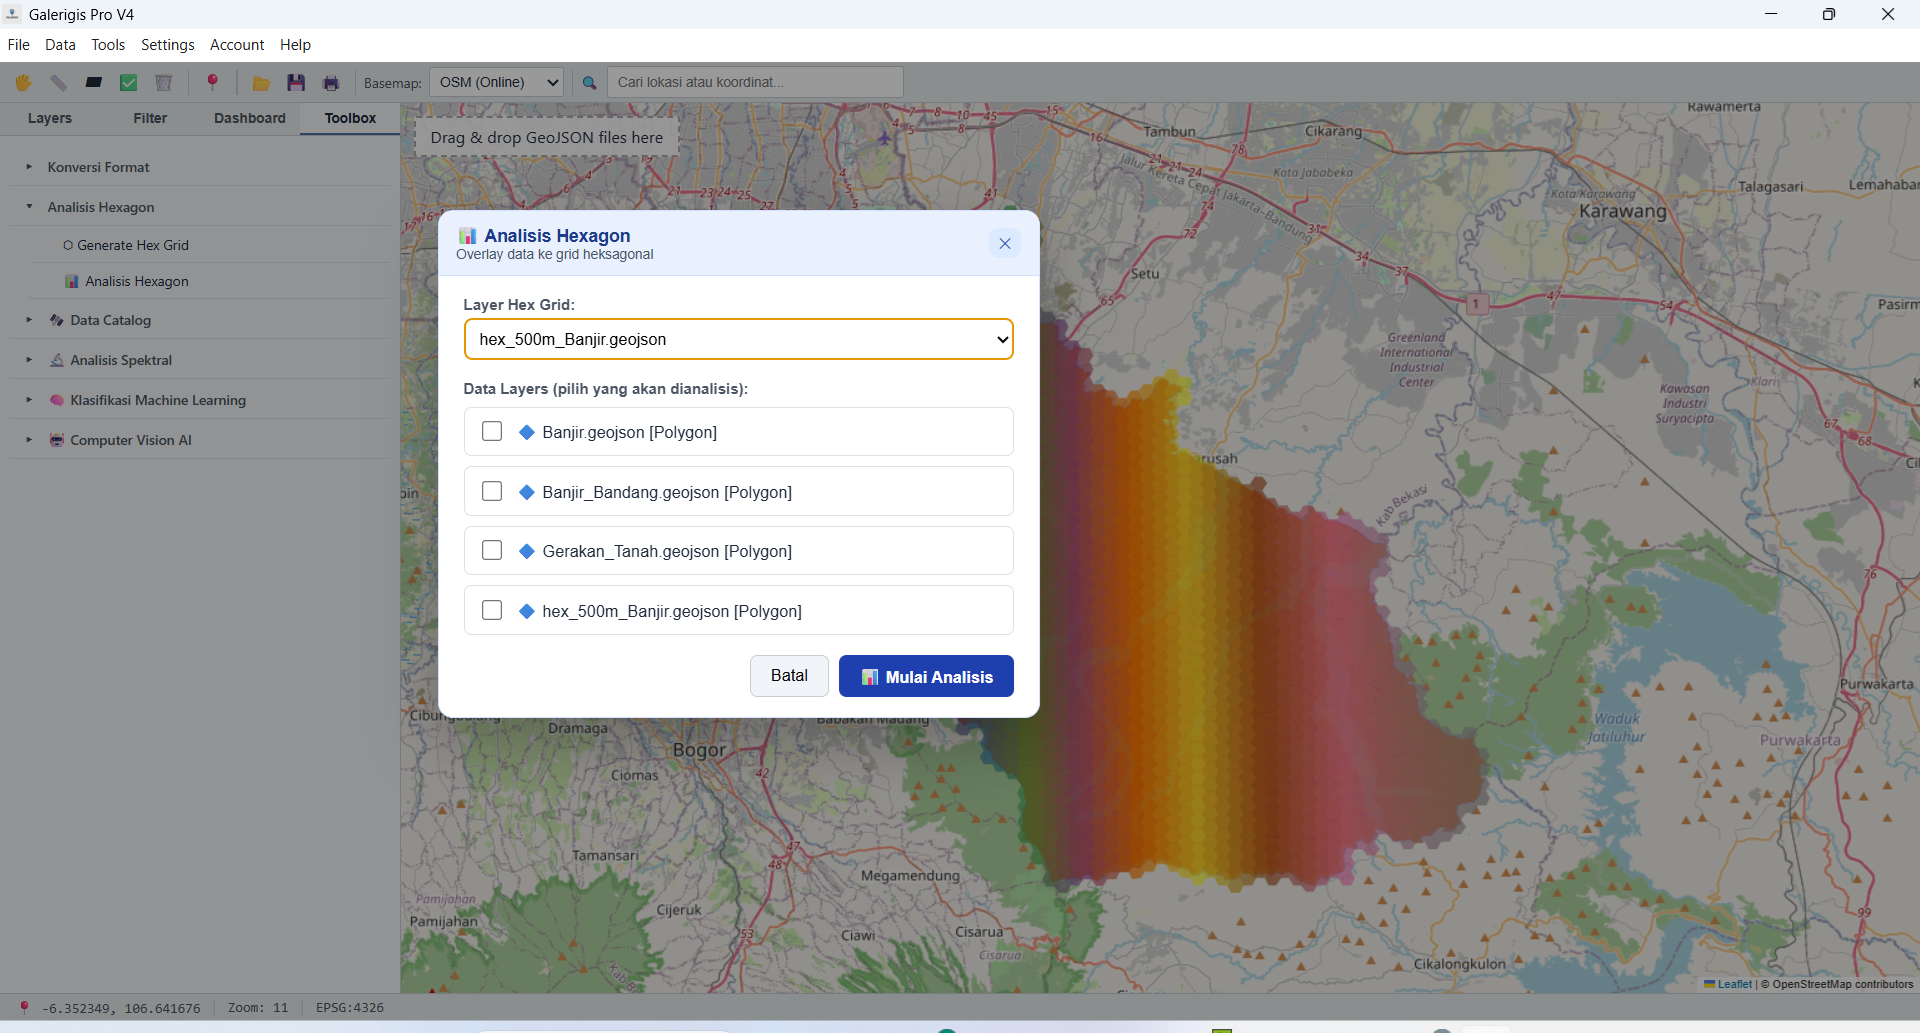The width and height of the screenshot is (1920, 1033).
Task: Click the hexagon icon beside Generate Hex Grid
Action: pos(68,245)
